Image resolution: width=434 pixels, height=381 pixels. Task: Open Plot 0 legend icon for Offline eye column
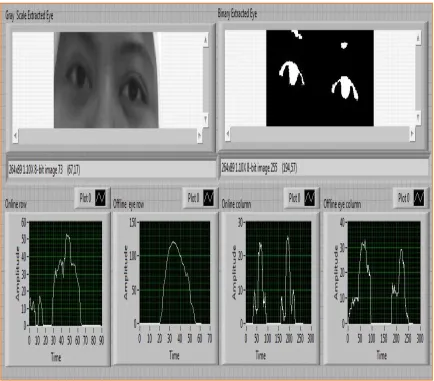click(419, 198)
